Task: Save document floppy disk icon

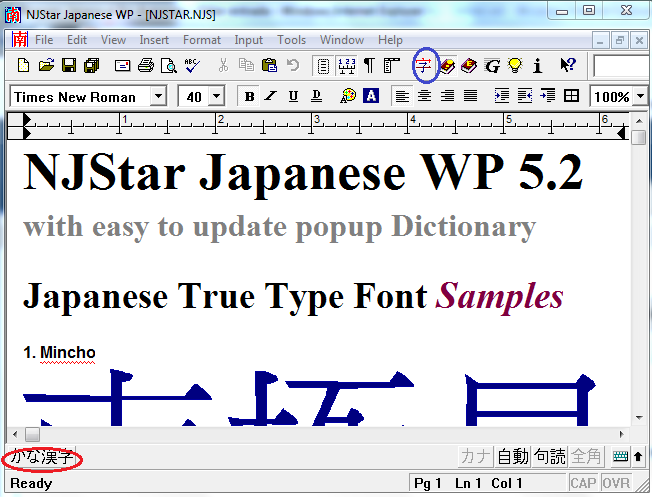Action: pyautogui.click(x=69, y=65)
